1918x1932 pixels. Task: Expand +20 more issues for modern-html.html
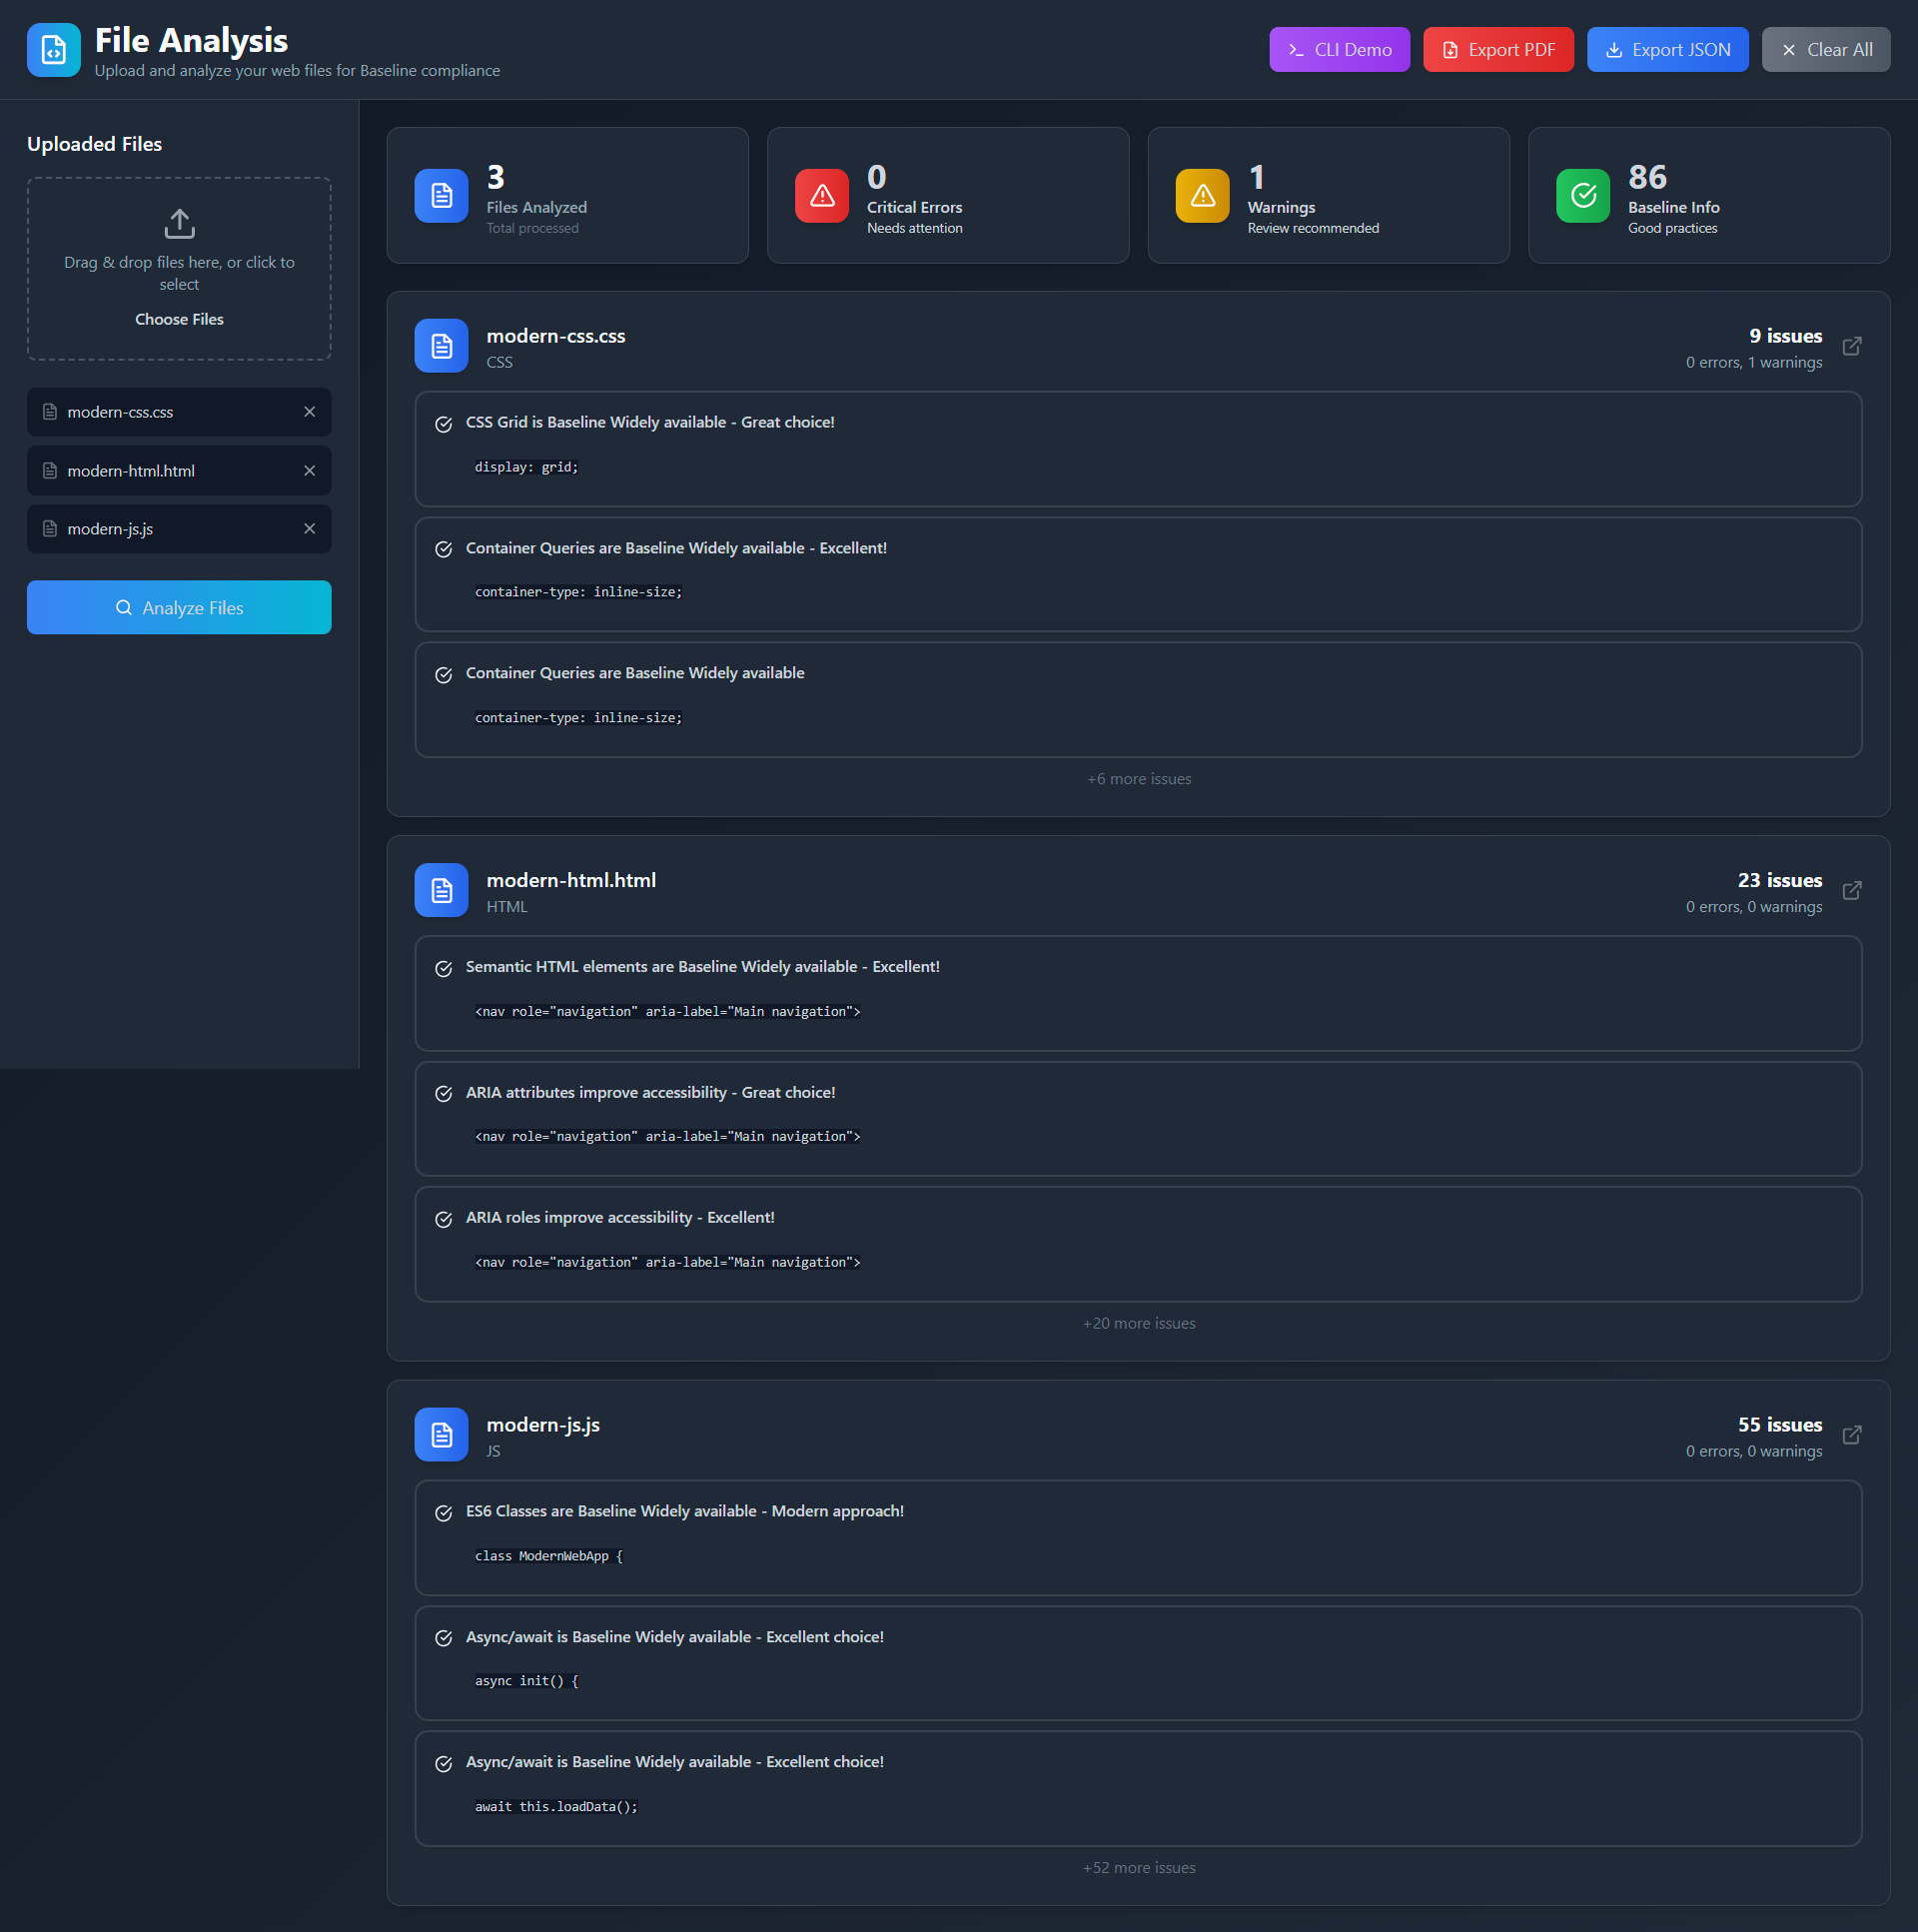(1138, 1323)
